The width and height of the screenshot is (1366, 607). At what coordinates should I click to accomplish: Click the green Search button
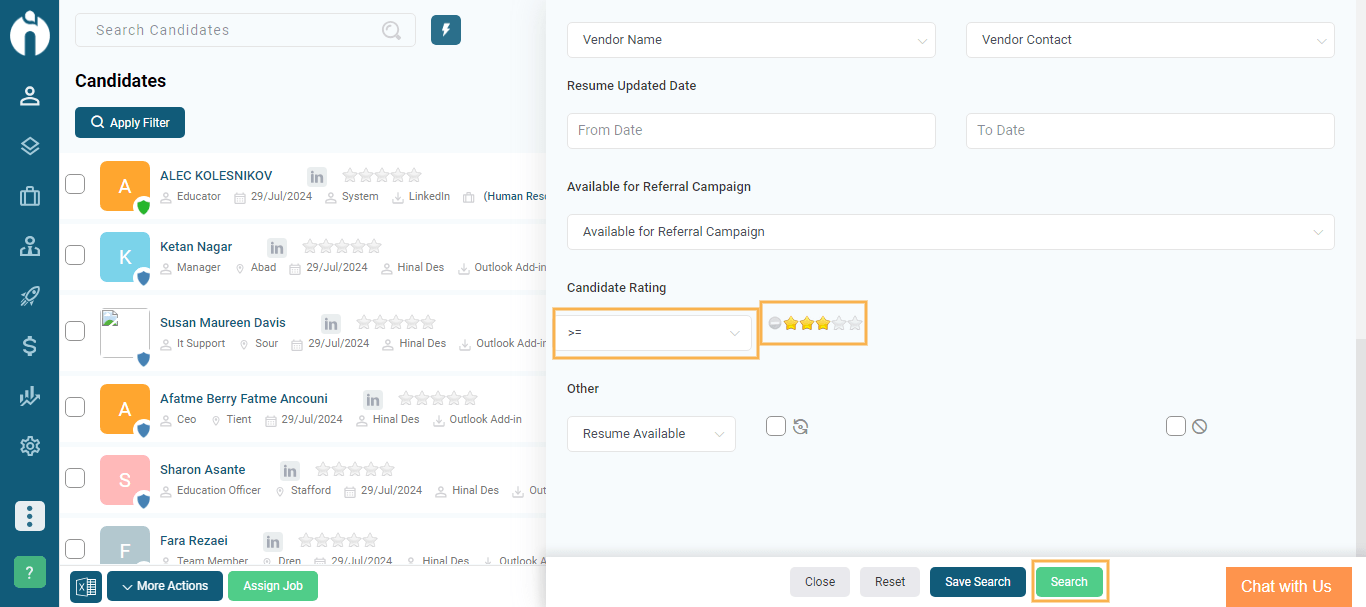point(1069,582)
